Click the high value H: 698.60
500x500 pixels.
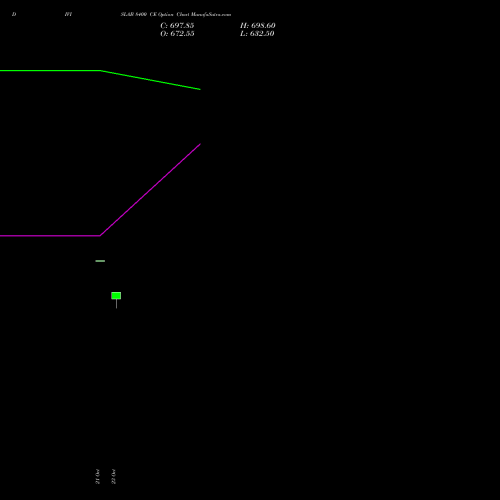pyautogui.click(x=258, y=26)
